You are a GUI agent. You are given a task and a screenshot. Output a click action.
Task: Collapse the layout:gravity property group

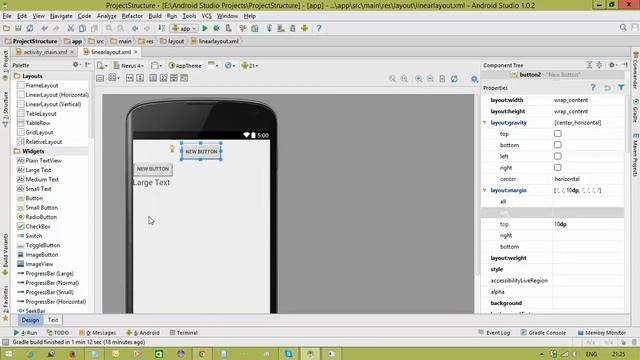pyautogui.click(x=484, y=122)
